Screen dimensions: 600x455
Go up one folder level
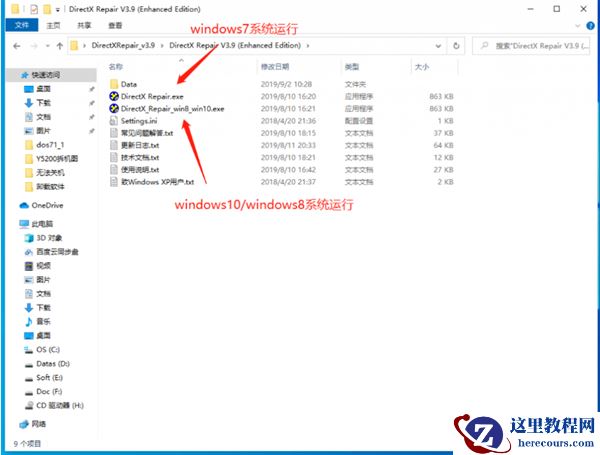tap(60, 46)
